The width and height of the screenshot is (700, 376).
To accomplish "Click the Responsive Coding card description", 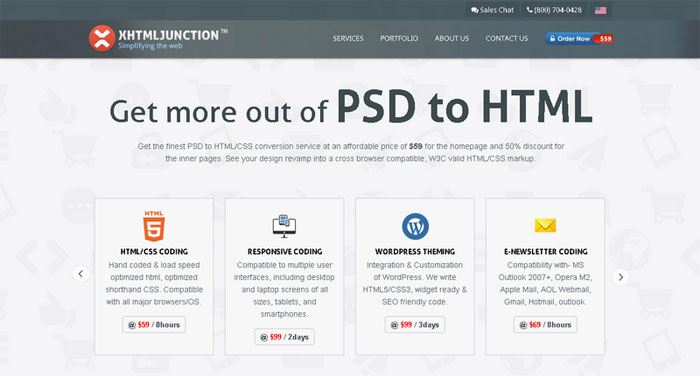I will (284, 289).
